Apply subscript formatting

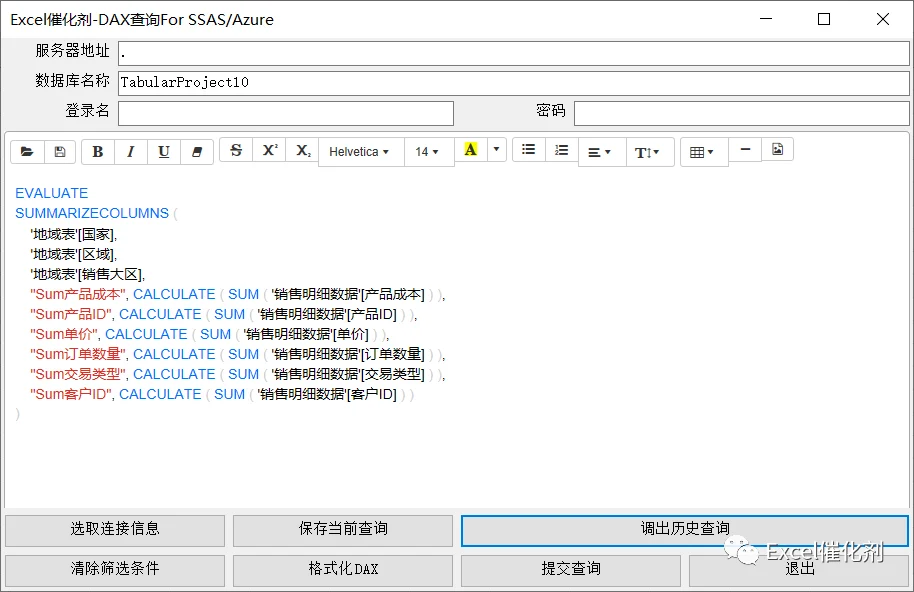point(303,150)
